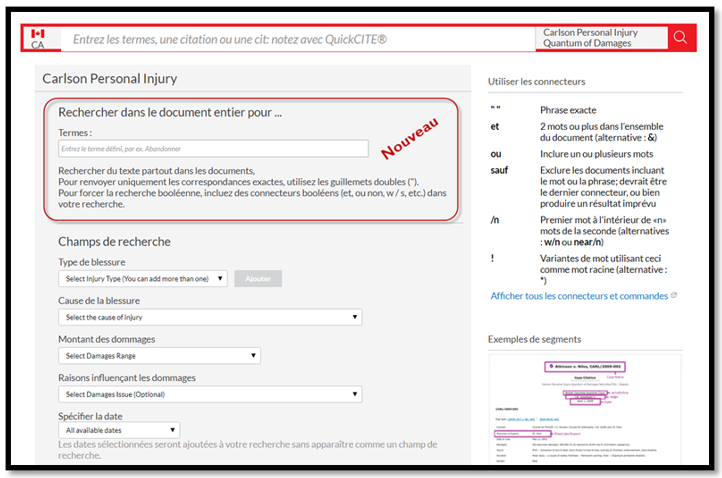This screenshot has width=722, height=478.
Task: Click the Raisons influençant les dommages label
Action: [x=127, y=378]
